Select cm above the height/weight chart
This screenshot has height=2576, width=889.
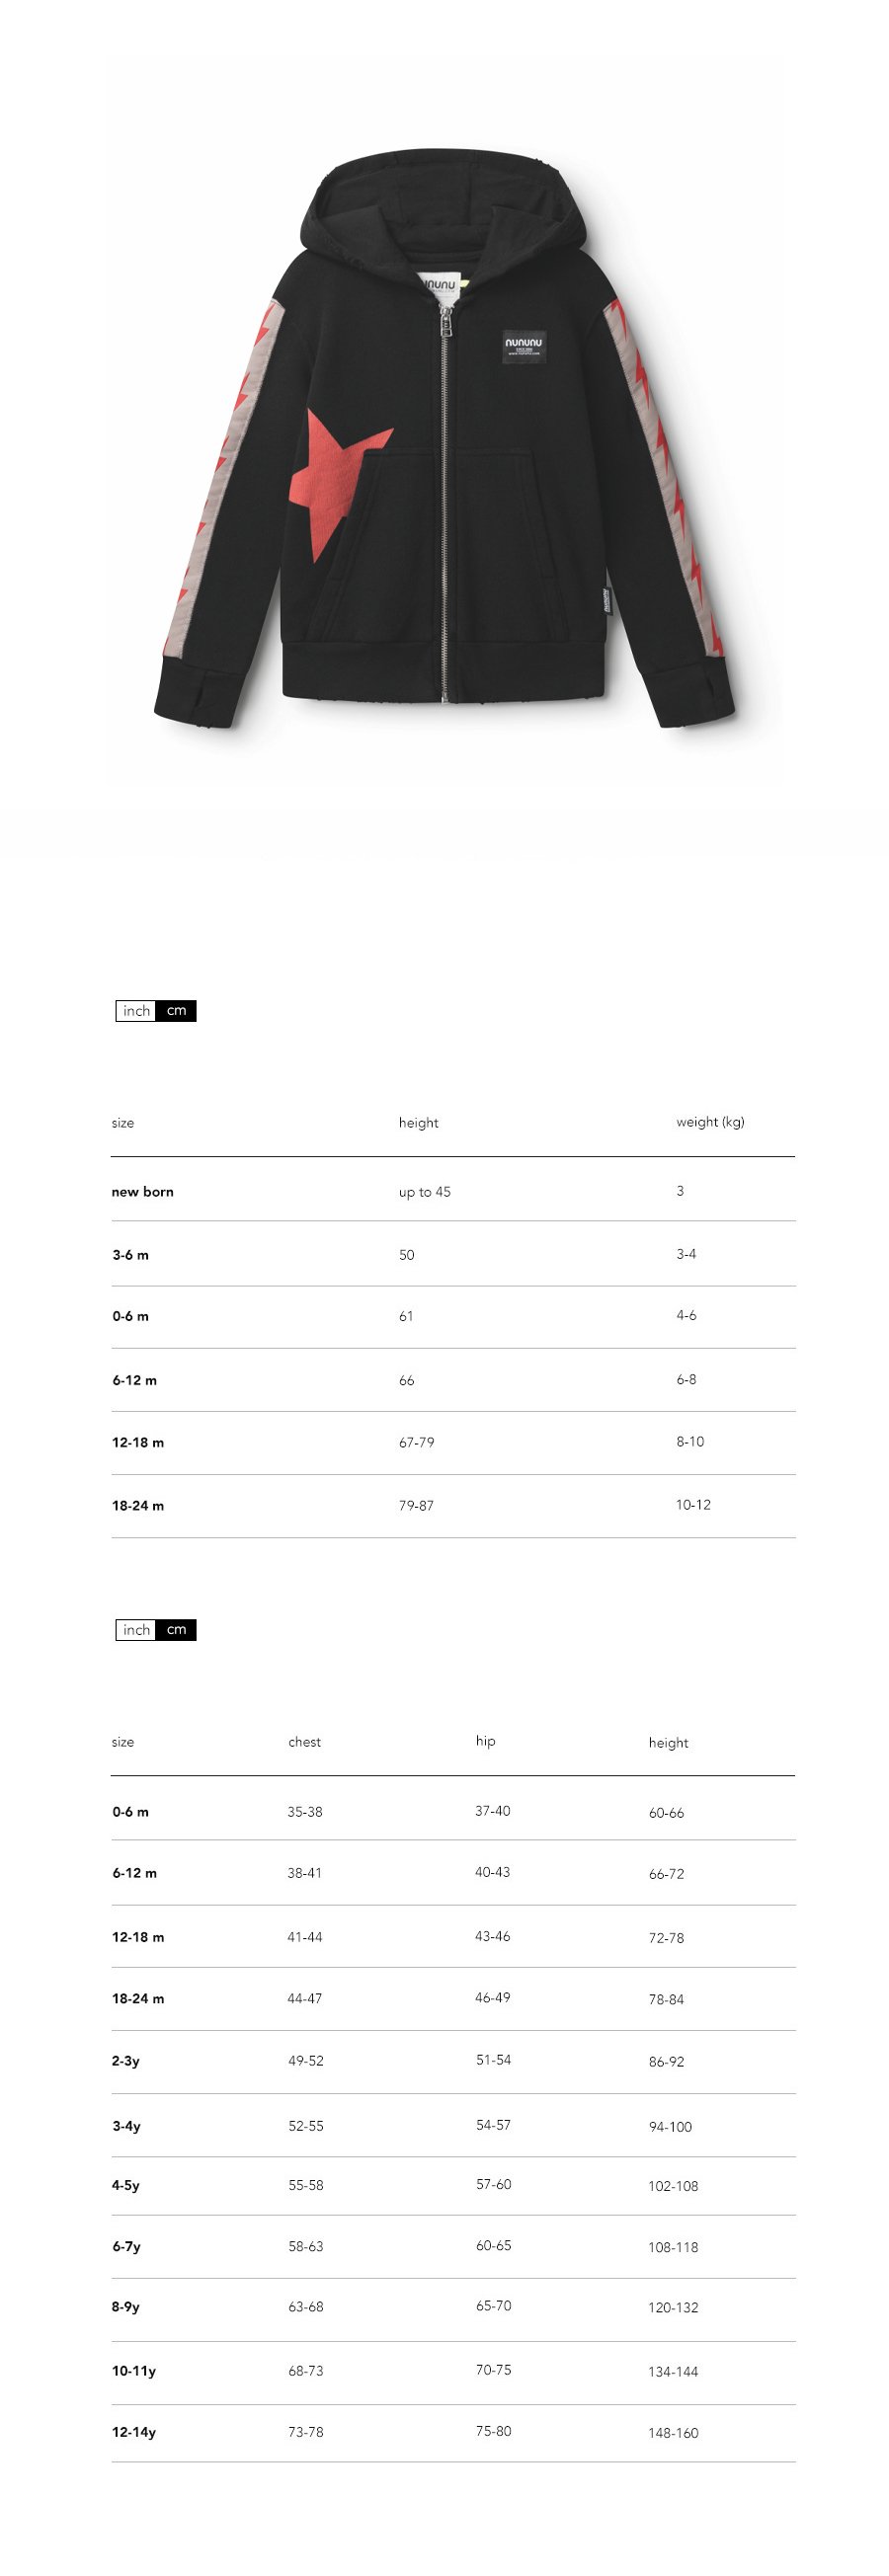[177, 1011]
